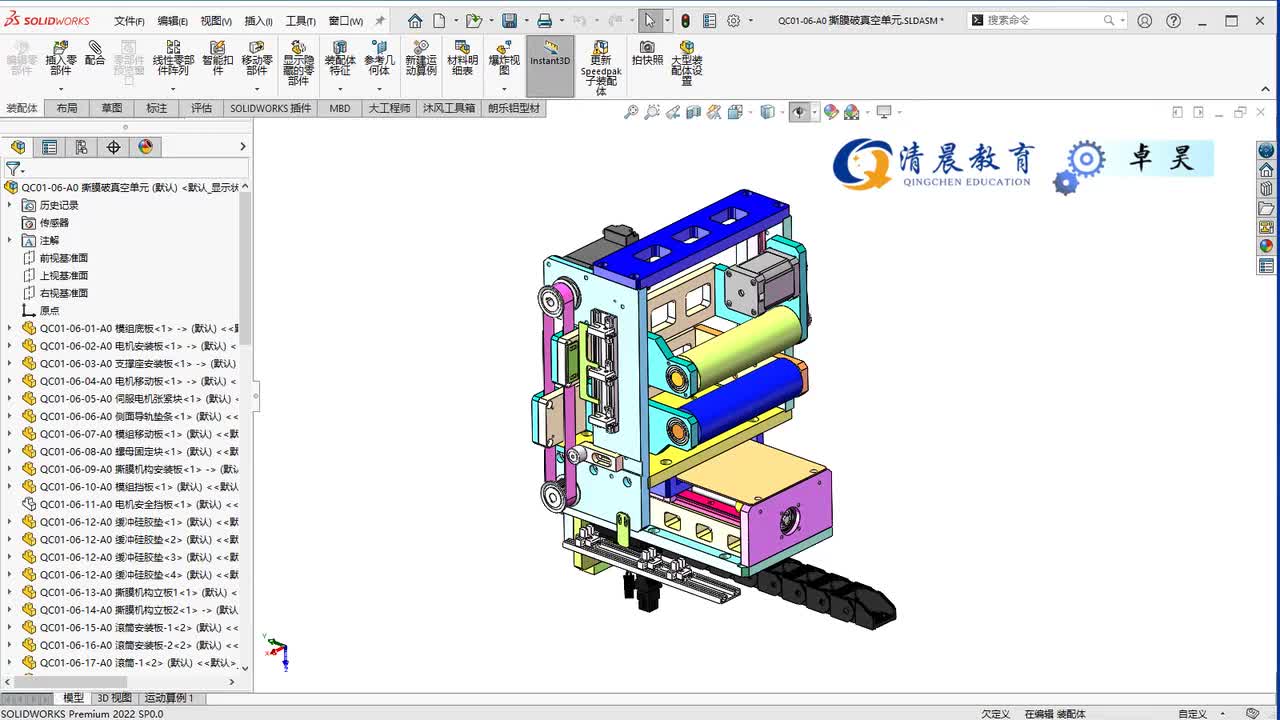Viewport: 1280px width, 720px height.
Task: Open the 文件(F) menu
Action: coord(129,21)
